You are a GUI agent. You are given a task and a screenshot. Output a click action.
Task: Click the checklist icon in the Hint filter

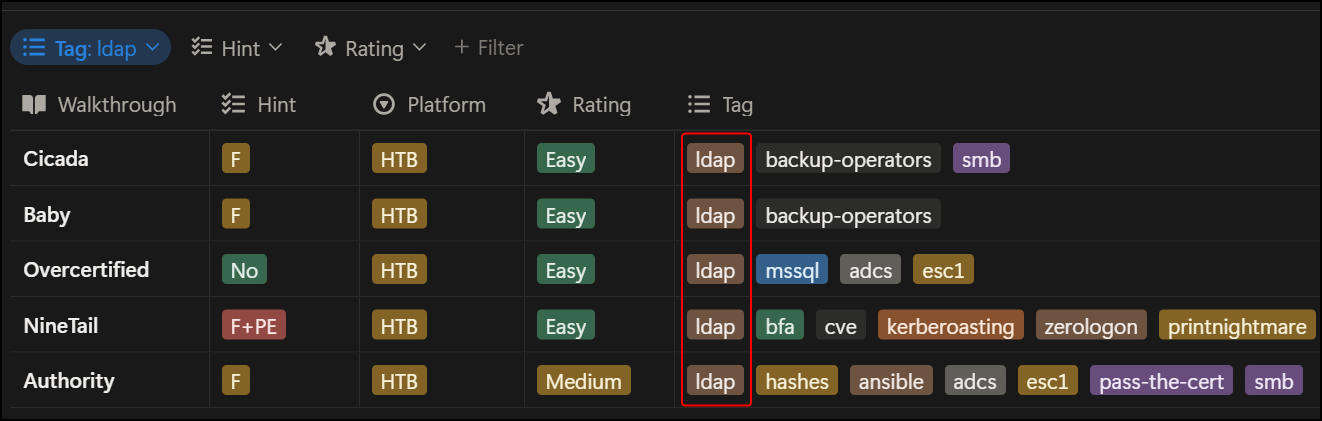201,47
